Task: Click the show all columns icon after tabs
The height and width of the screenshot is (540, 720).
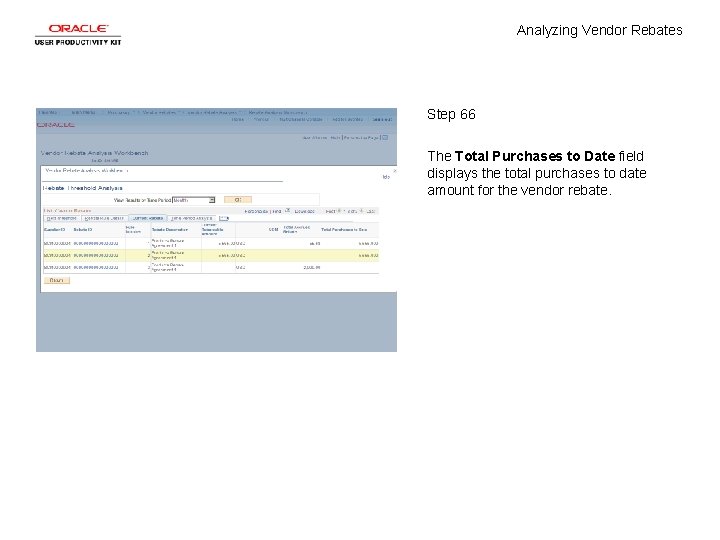Action: pos(224,218)
